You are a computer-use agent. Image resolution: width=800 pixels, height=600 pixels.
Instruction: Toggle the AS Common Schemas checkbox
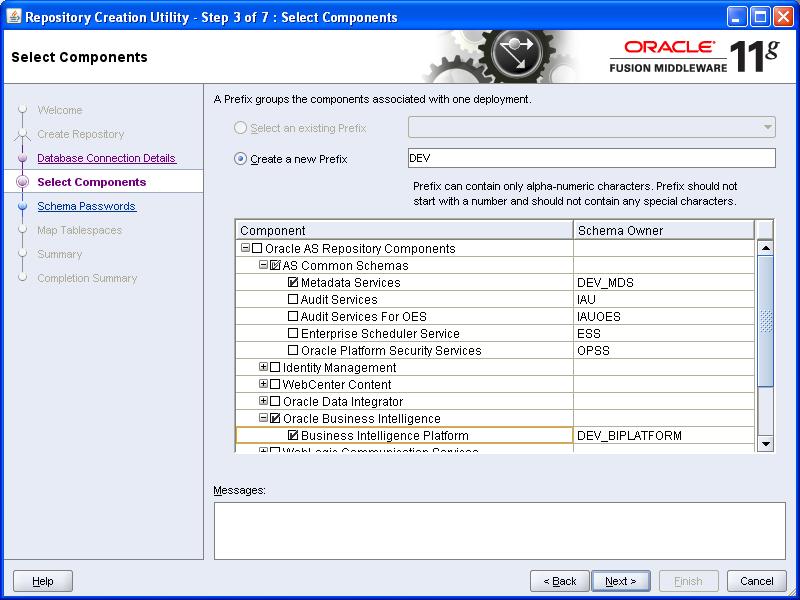tap(275, 265)
